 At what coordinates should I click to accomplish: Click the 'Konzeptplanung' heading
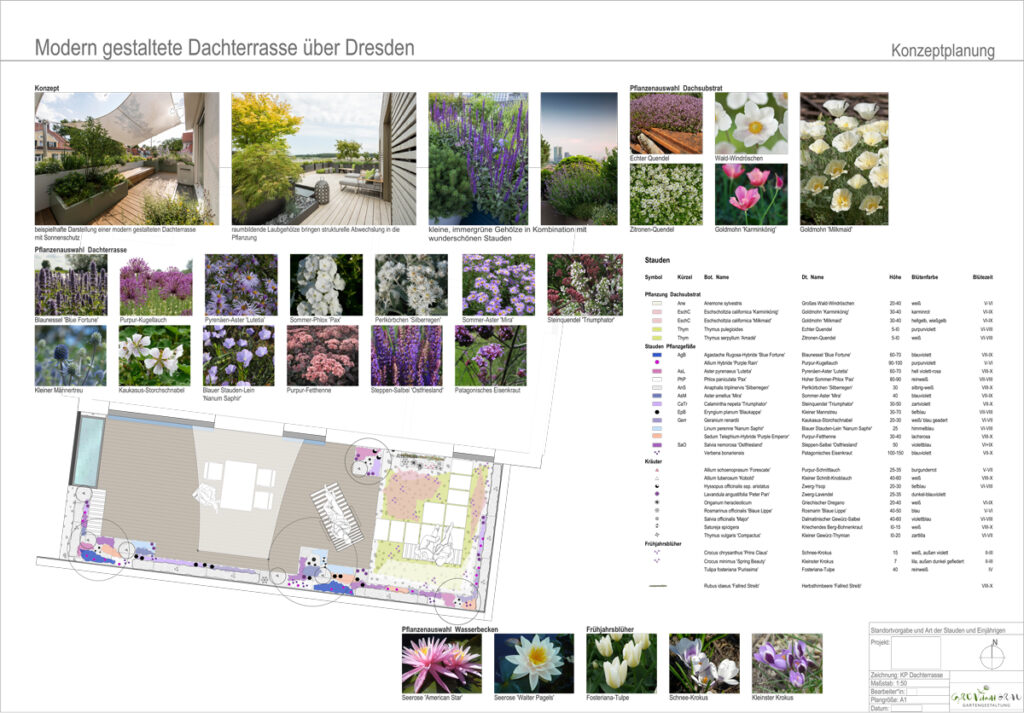pyautogui.click(x=942, y=51)
